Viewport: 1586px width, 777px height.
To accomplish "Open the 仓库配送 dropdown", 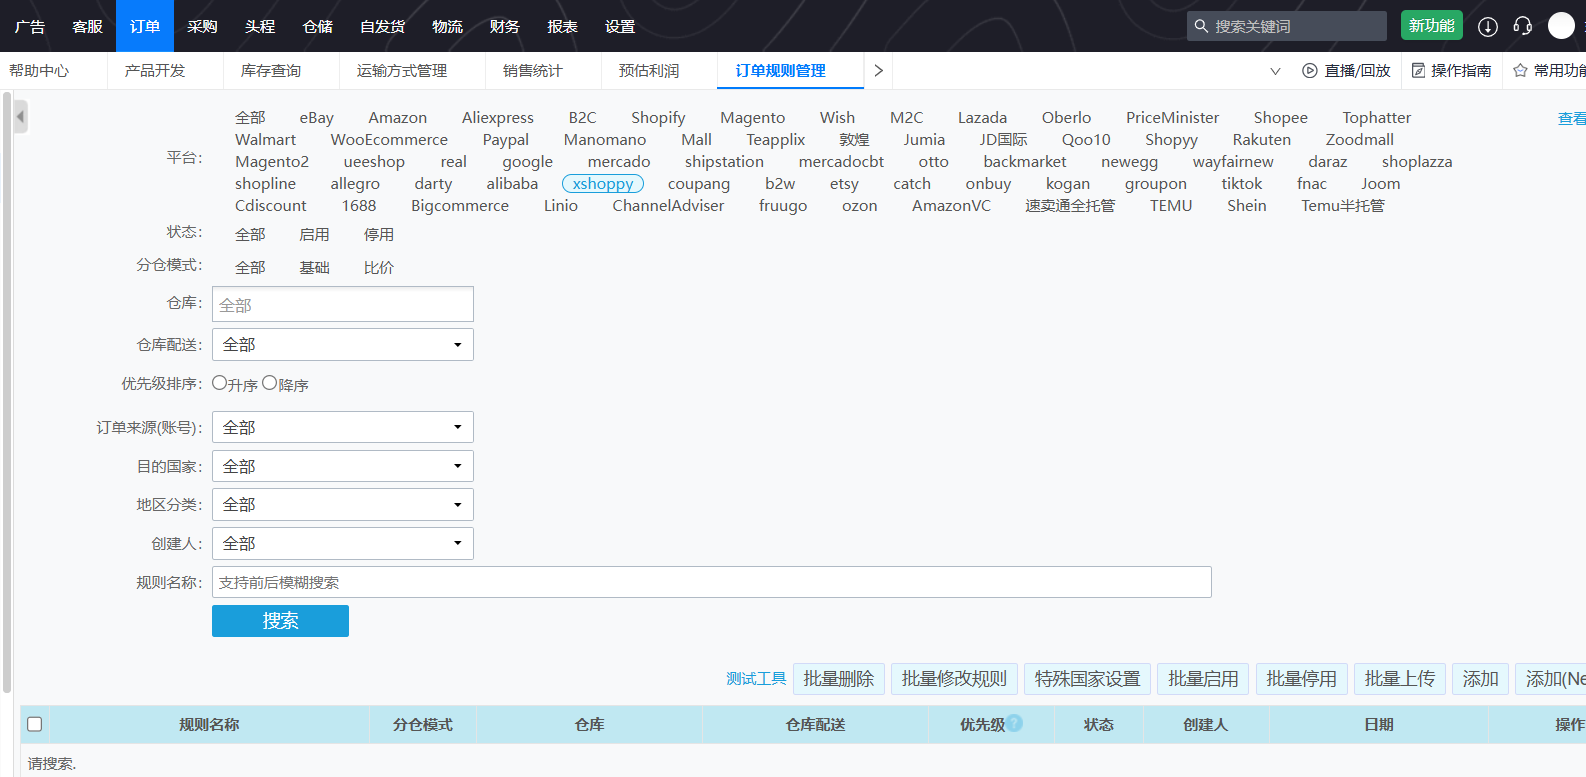I will click(x=343, y=344).
